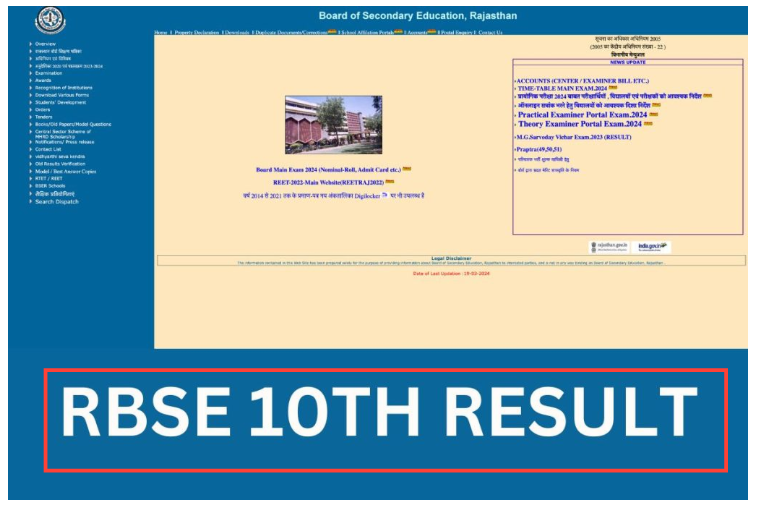This screenshot has height=509, width=757.
Task: Open vidhyarthi seva kendra in the sidebar
Action: click(60, 156)
